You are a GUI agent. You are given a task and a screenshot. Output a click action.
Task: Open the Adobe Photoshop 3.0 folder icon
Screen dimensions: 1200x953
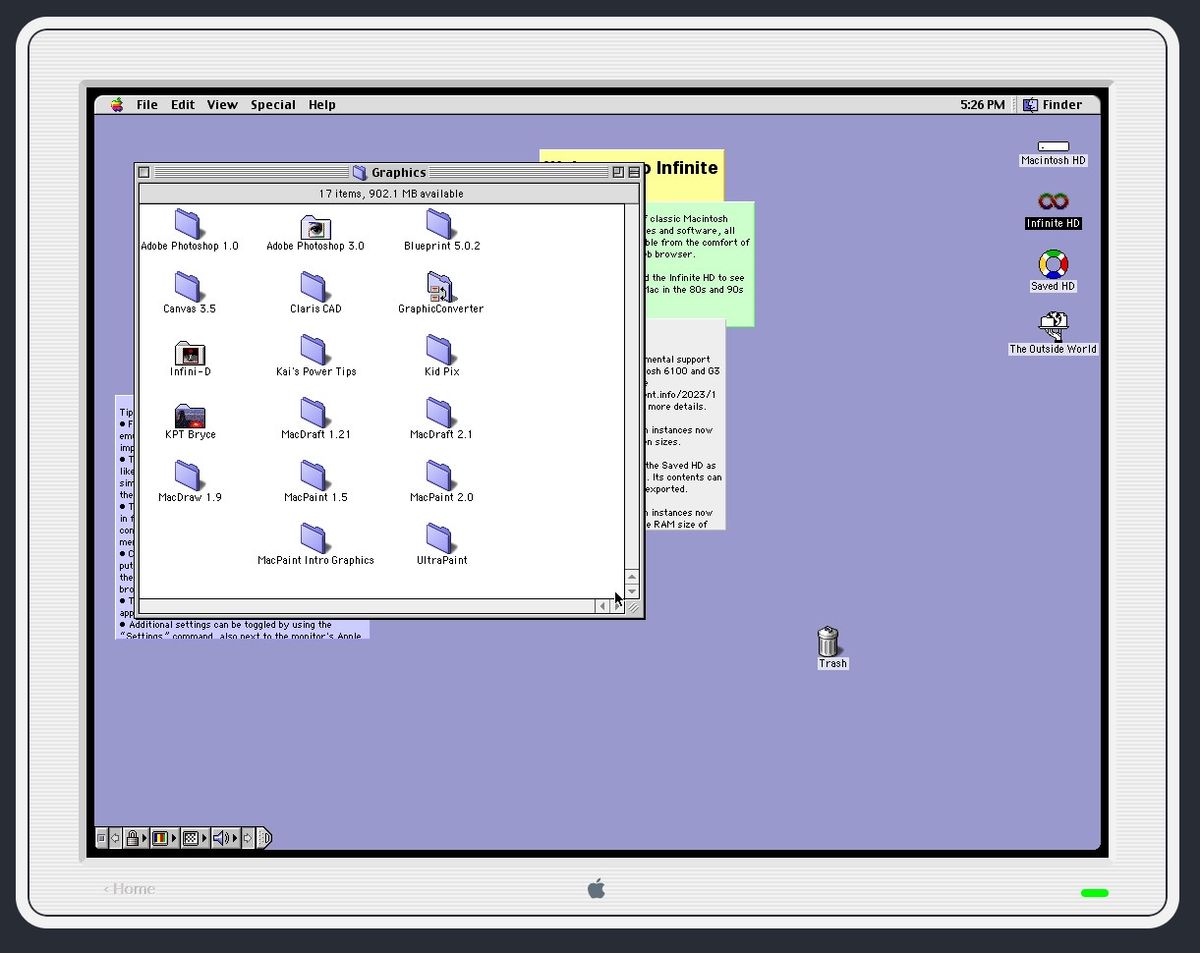click(x=315, y=226)
